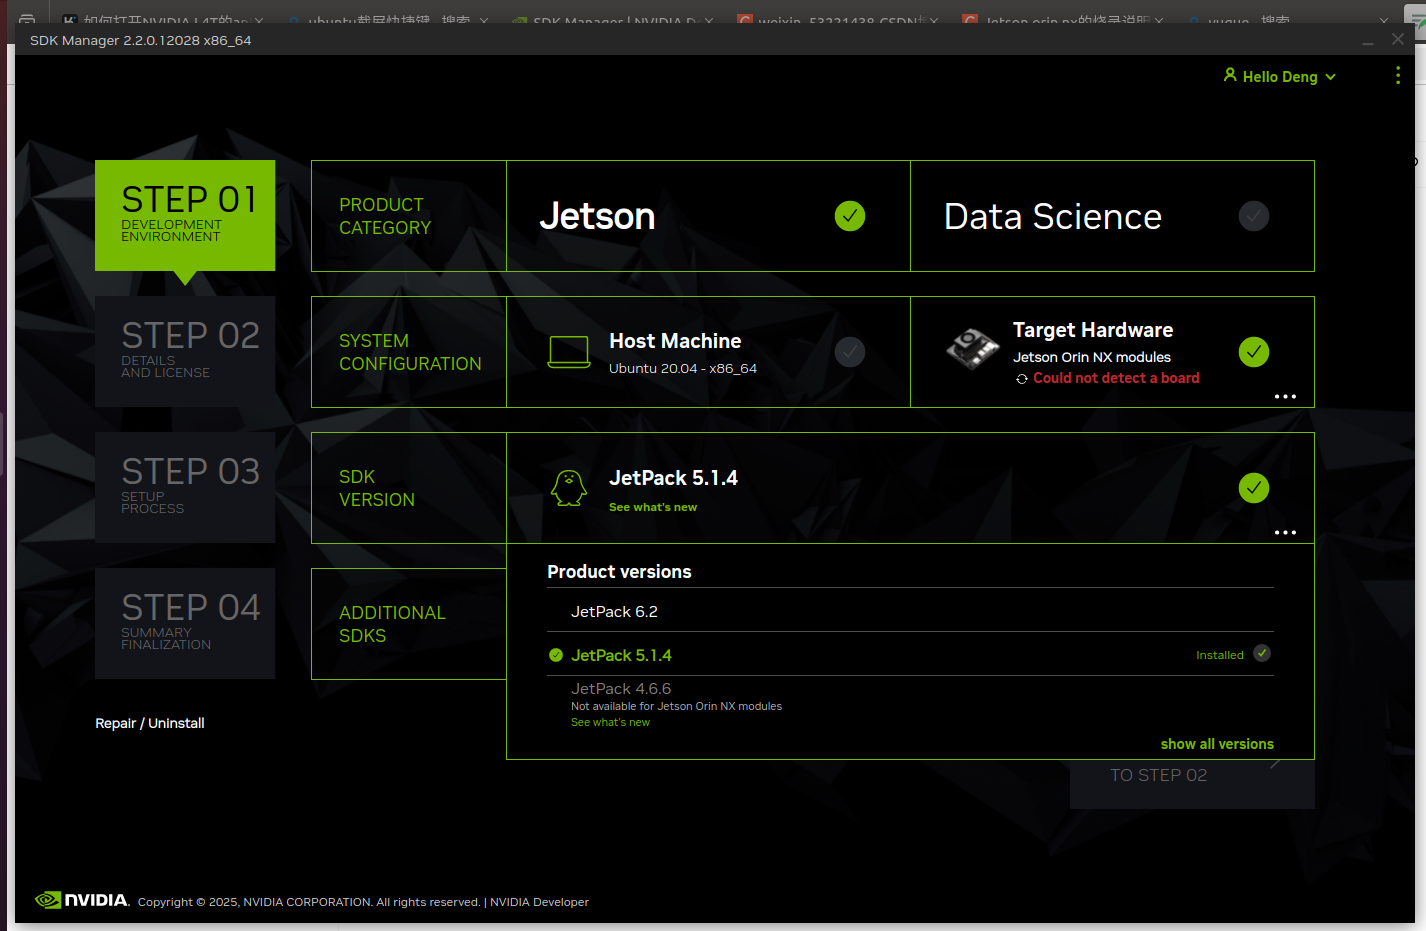Tick the gray checkmark on Data Science card

[1254, 216]
